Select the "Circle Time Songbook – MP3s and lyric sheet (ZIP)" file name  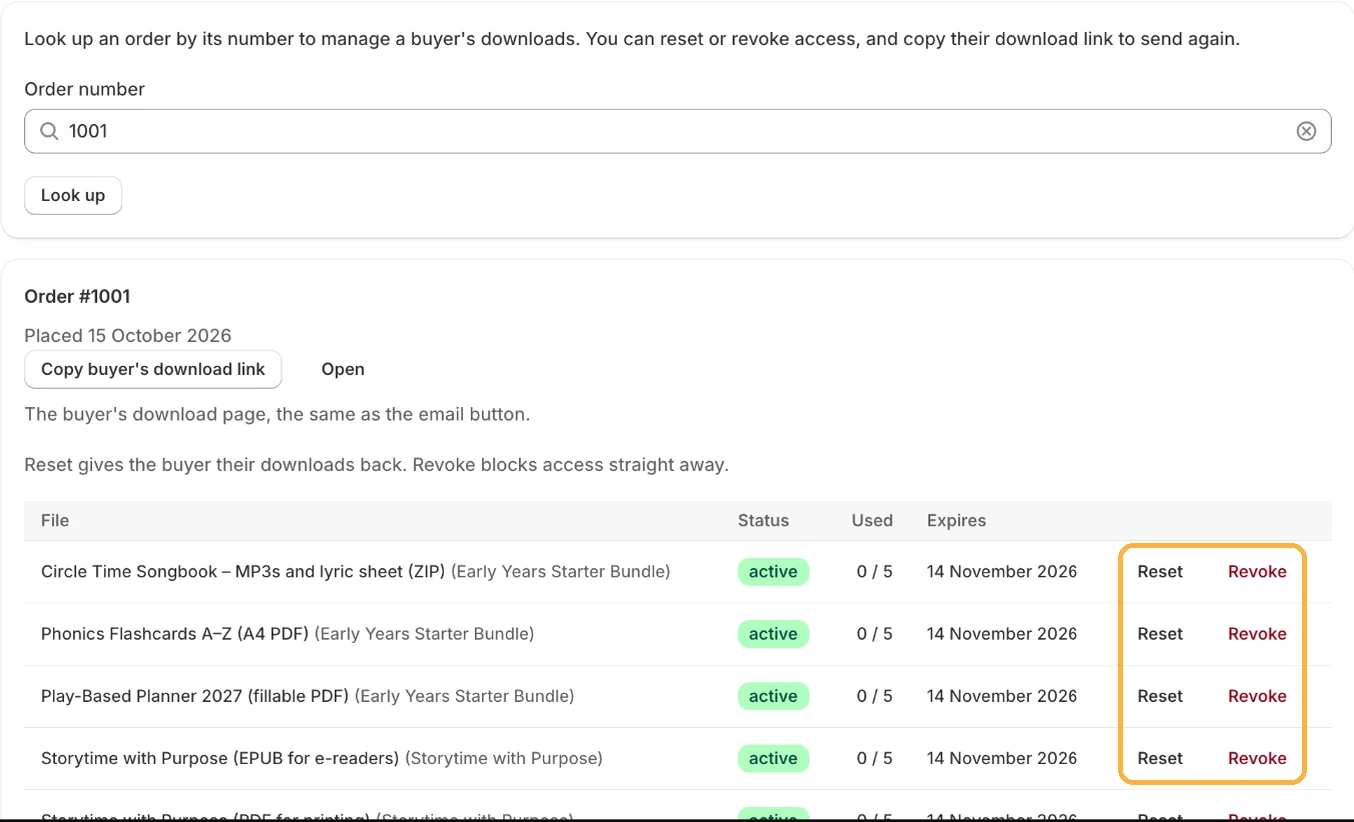(243, 572)
